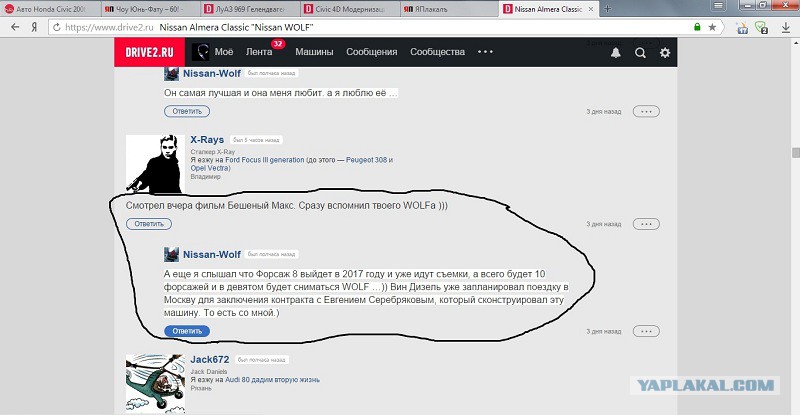Open Peugeot 308 car link

(x=366, y=160)
